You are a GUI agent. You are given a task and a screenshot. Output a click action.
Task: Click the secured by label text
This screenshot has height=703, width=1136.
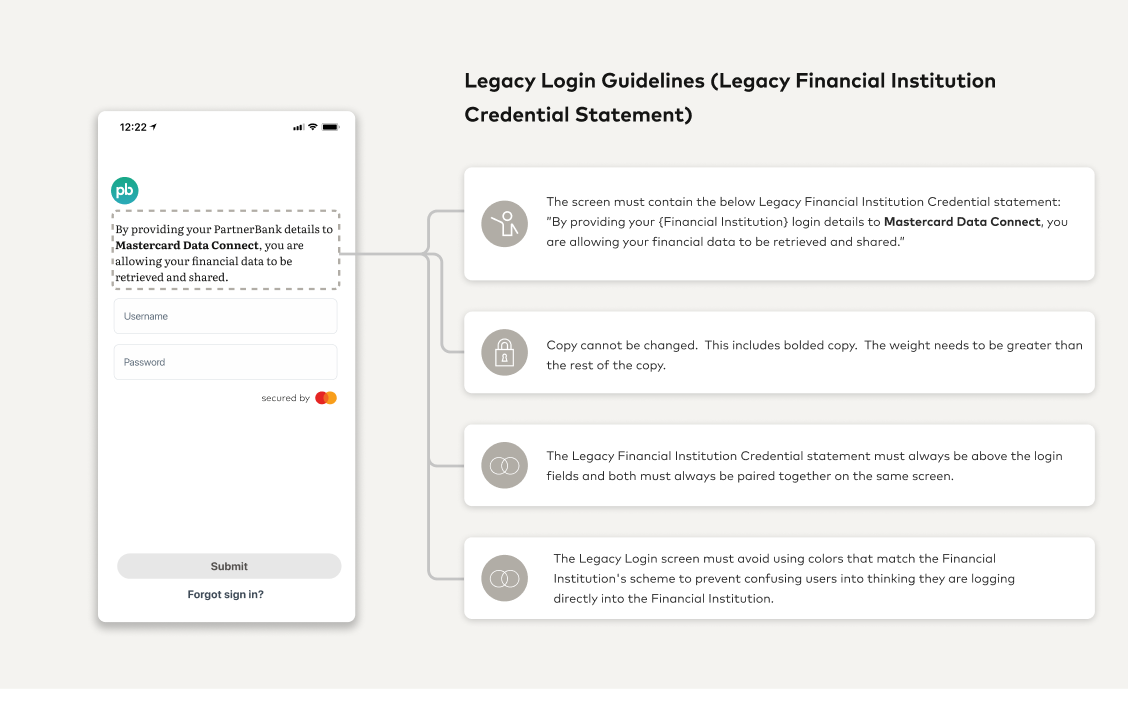click(285, 398)
